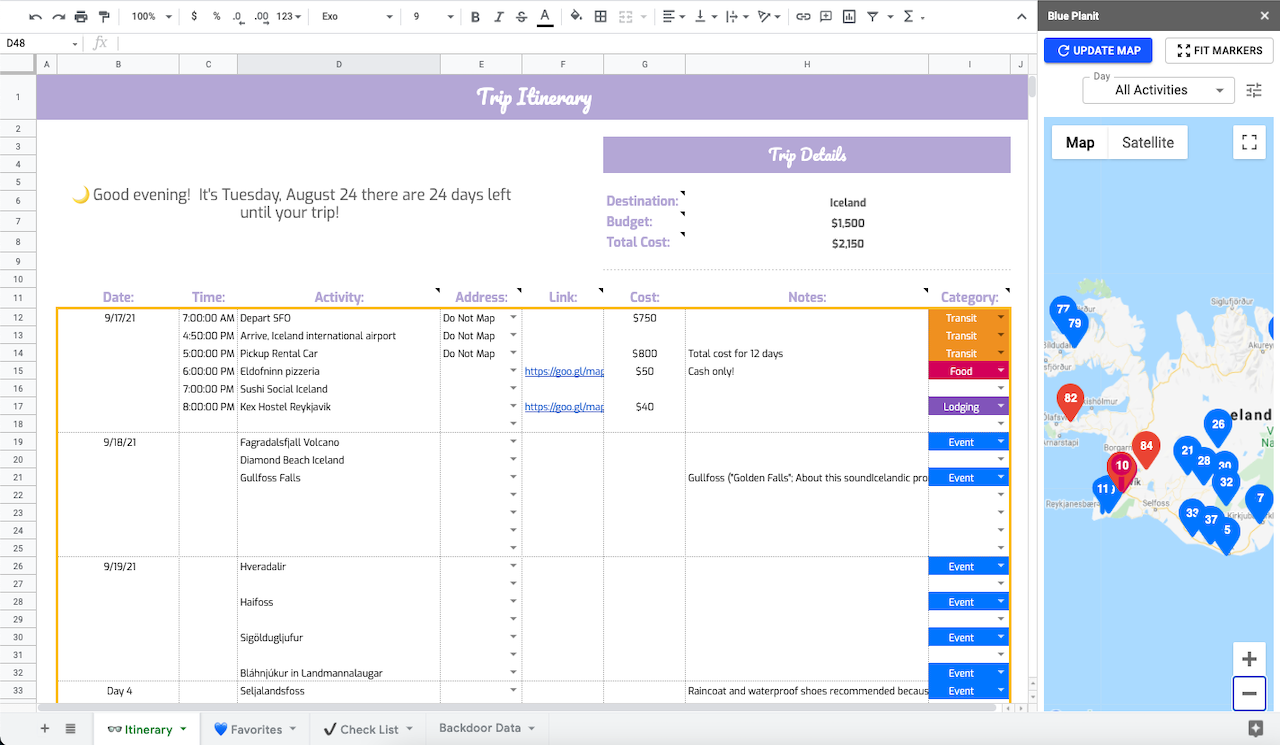
Task: Open the Day 'All Activities' dropdown
Action: [1157, 90]
